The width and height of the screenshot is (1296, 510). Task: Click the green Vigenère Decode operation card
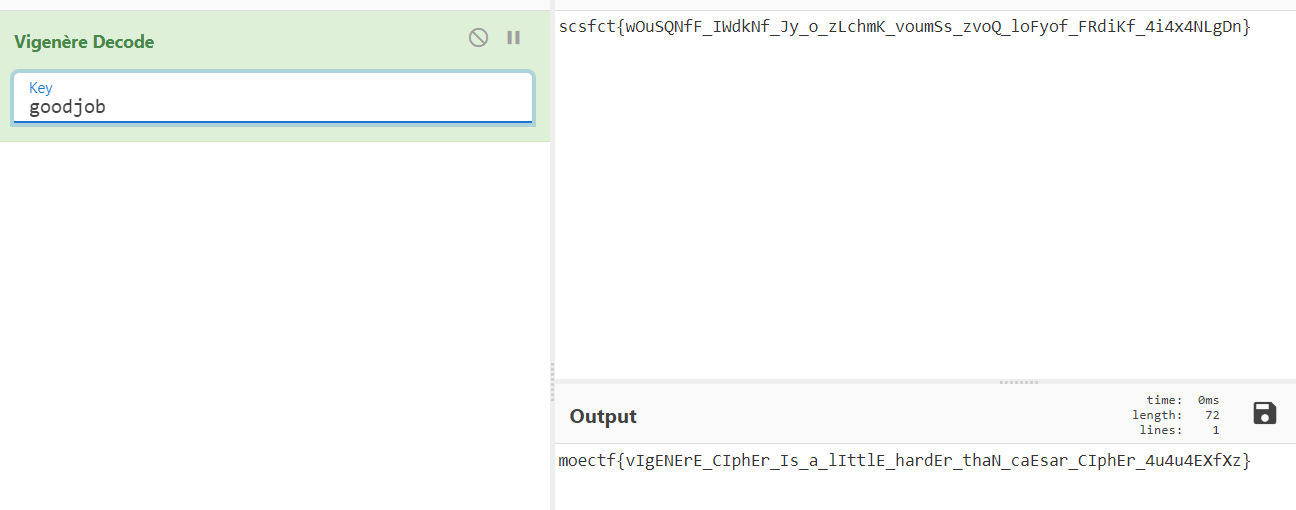(x=274, y=76)
